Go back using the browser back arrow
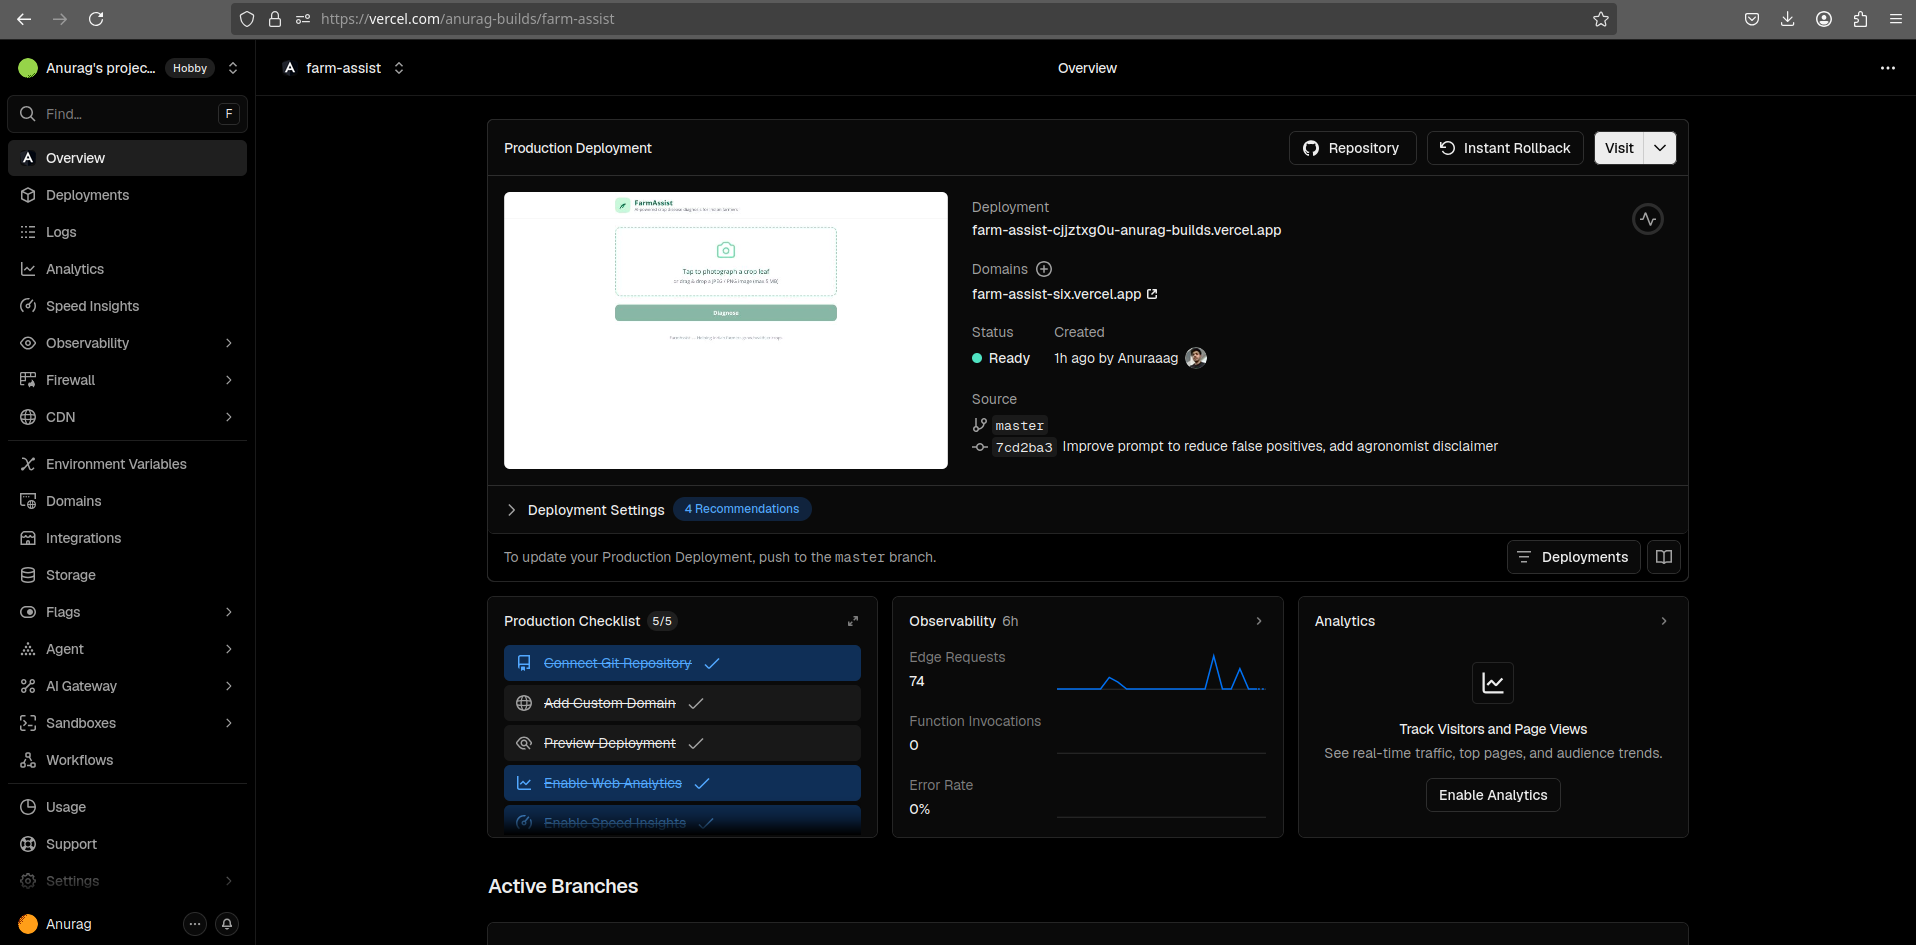The image size is (1916, 945). 24,19
